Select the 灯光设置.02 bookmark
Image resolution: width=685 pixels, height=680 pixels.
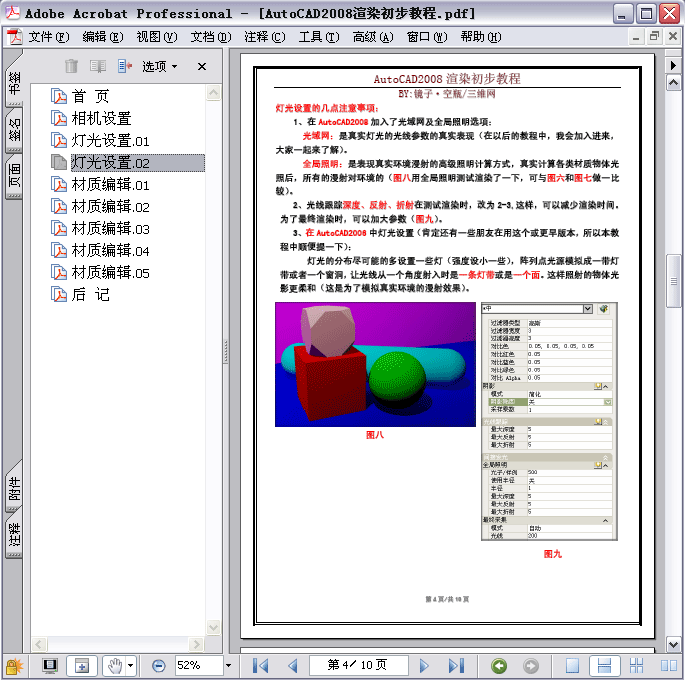(x=137, y=162)
